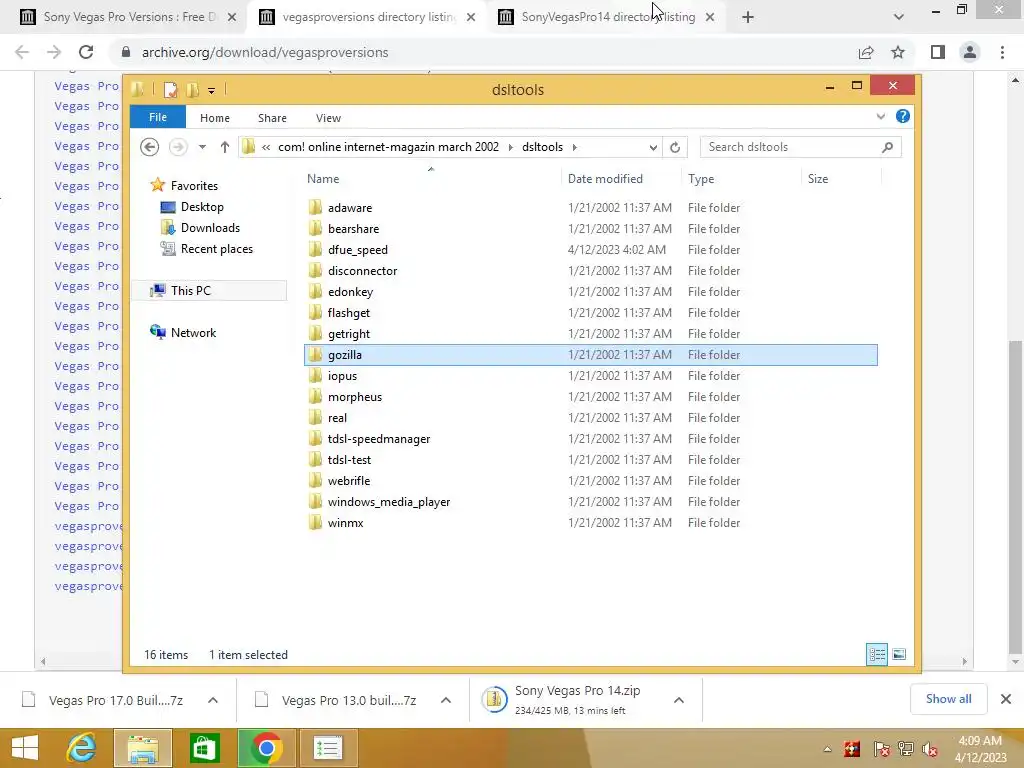This screenshot has height=768, width=1024.
Task: Click com! online internet-magazin breadcrumb
Action: 388,147
